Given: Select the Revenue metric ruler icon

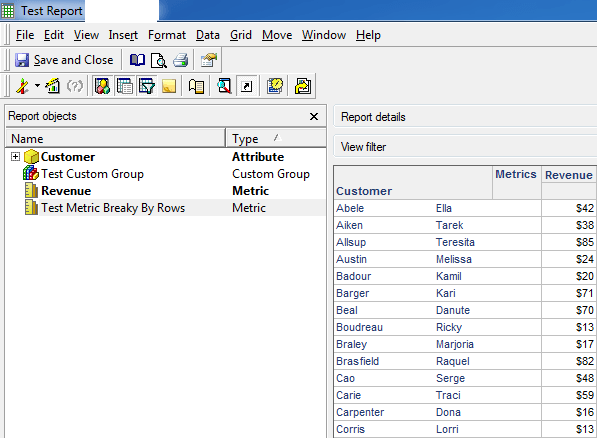Looking at the screenshot, I should click(x=31, y=190).
